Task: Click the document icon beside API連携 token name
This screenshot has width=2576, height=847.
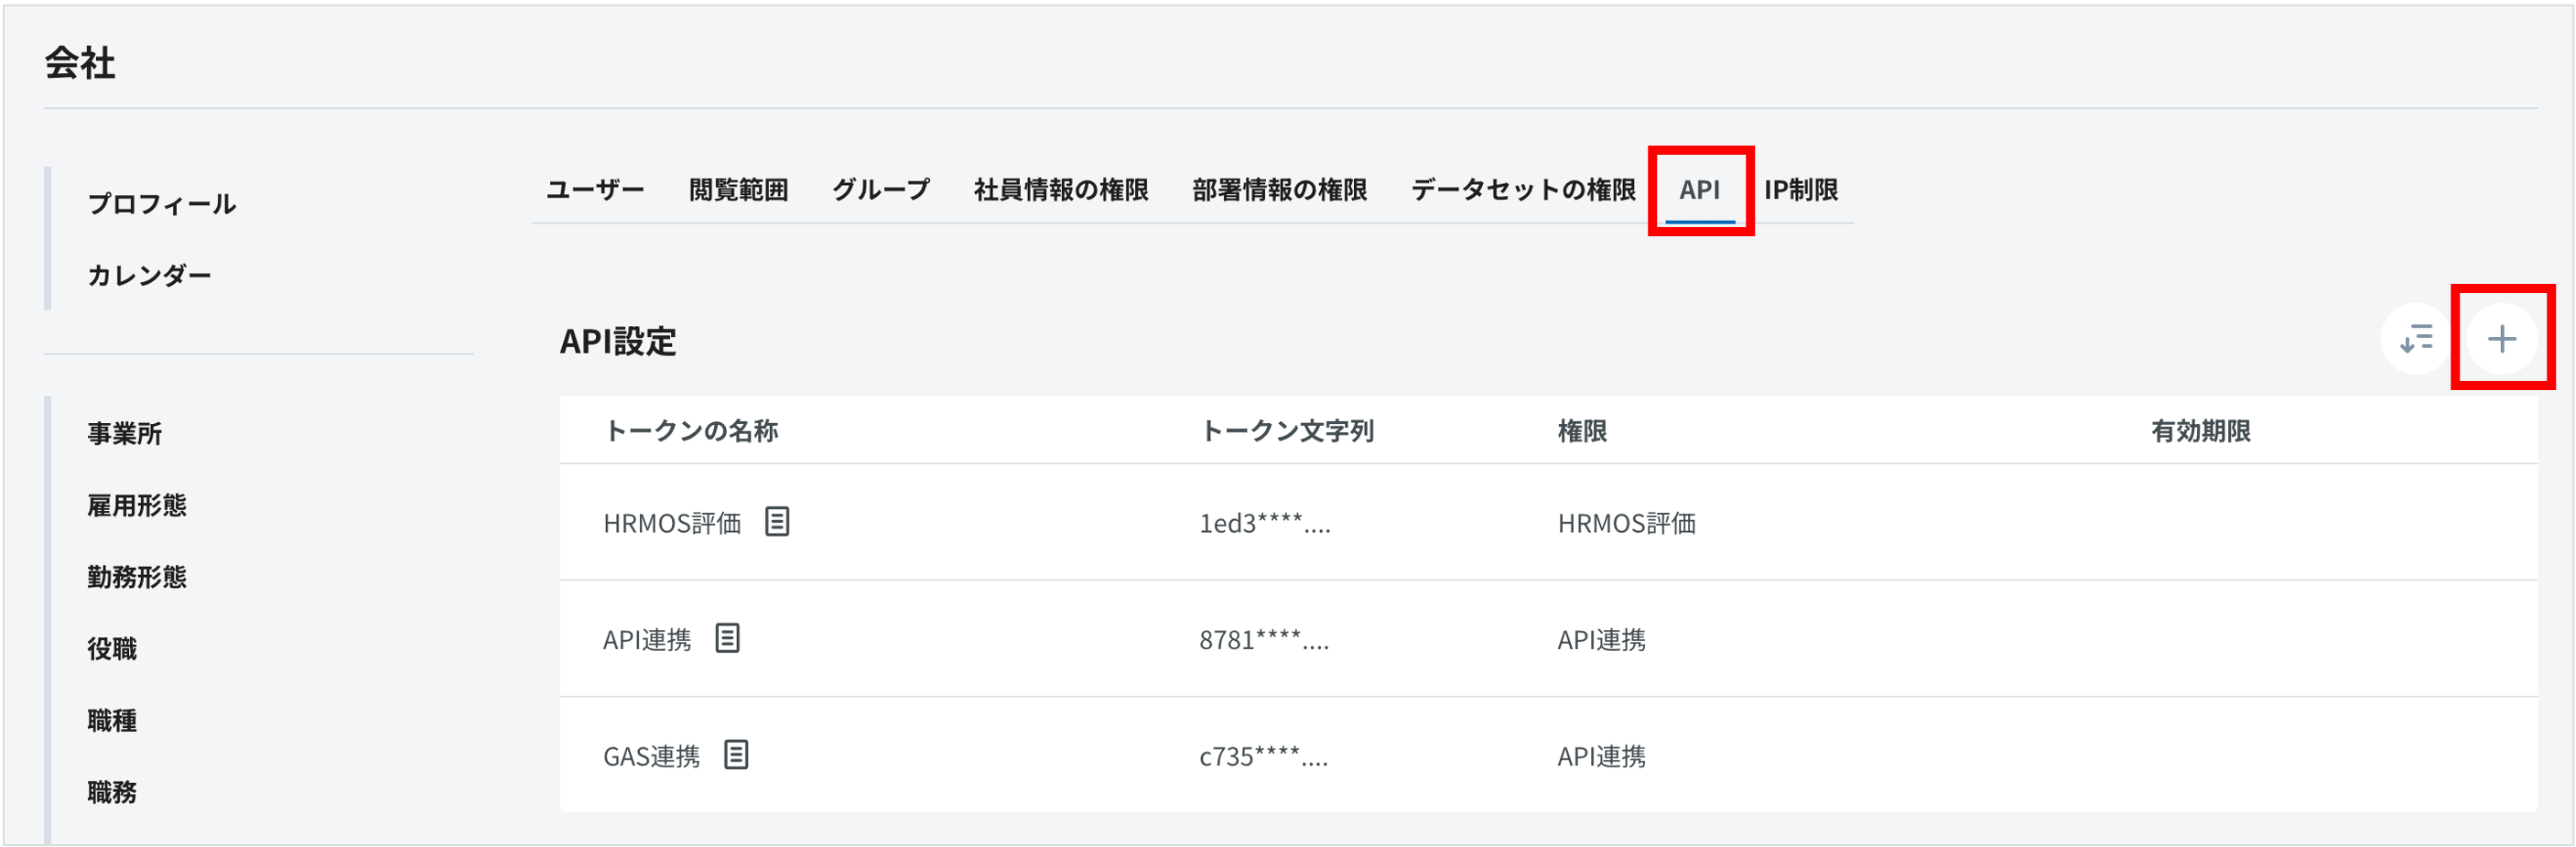Action: pyautogui.click(x=727, y=638)
